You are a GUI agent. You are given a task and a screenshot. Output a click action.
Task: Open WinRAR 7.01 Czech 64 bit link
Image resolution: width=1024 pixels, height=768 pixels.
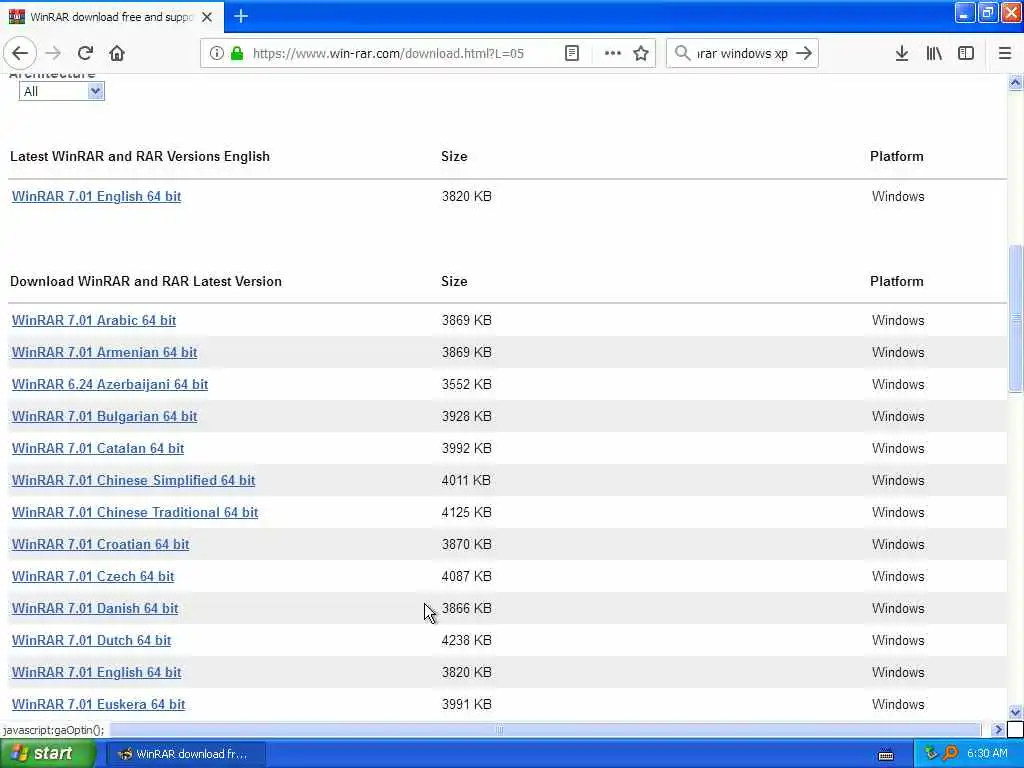pyautogui.click(x=93, y=577)
